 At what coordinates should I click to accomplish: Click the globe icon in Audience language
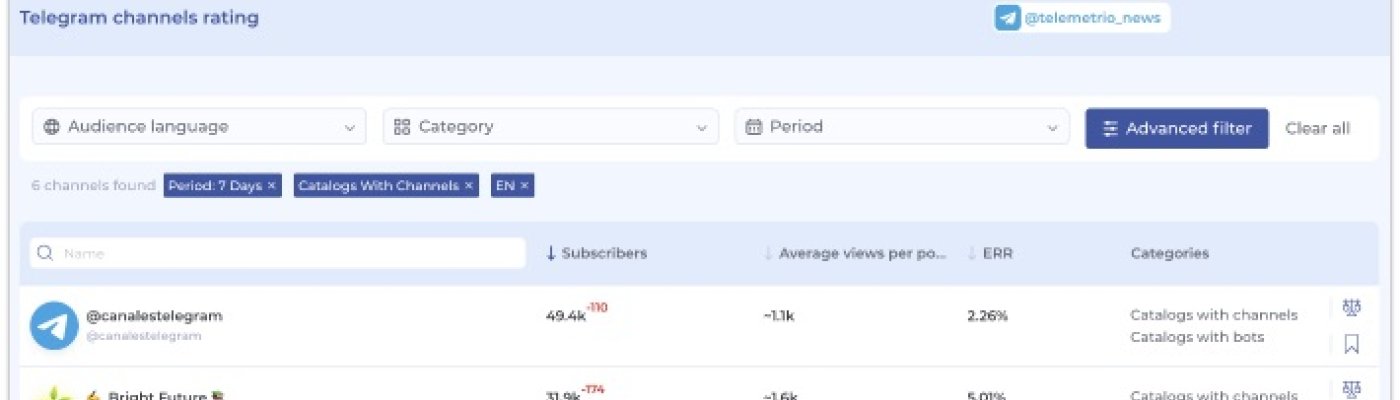(52, 127)
